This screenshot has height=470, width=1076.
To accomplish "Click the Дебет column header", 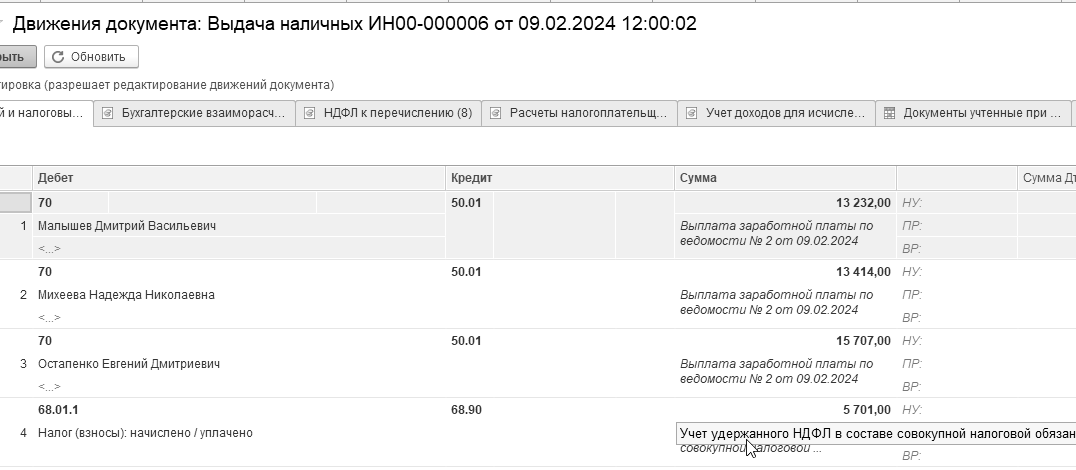I will [x=239, y=178].
